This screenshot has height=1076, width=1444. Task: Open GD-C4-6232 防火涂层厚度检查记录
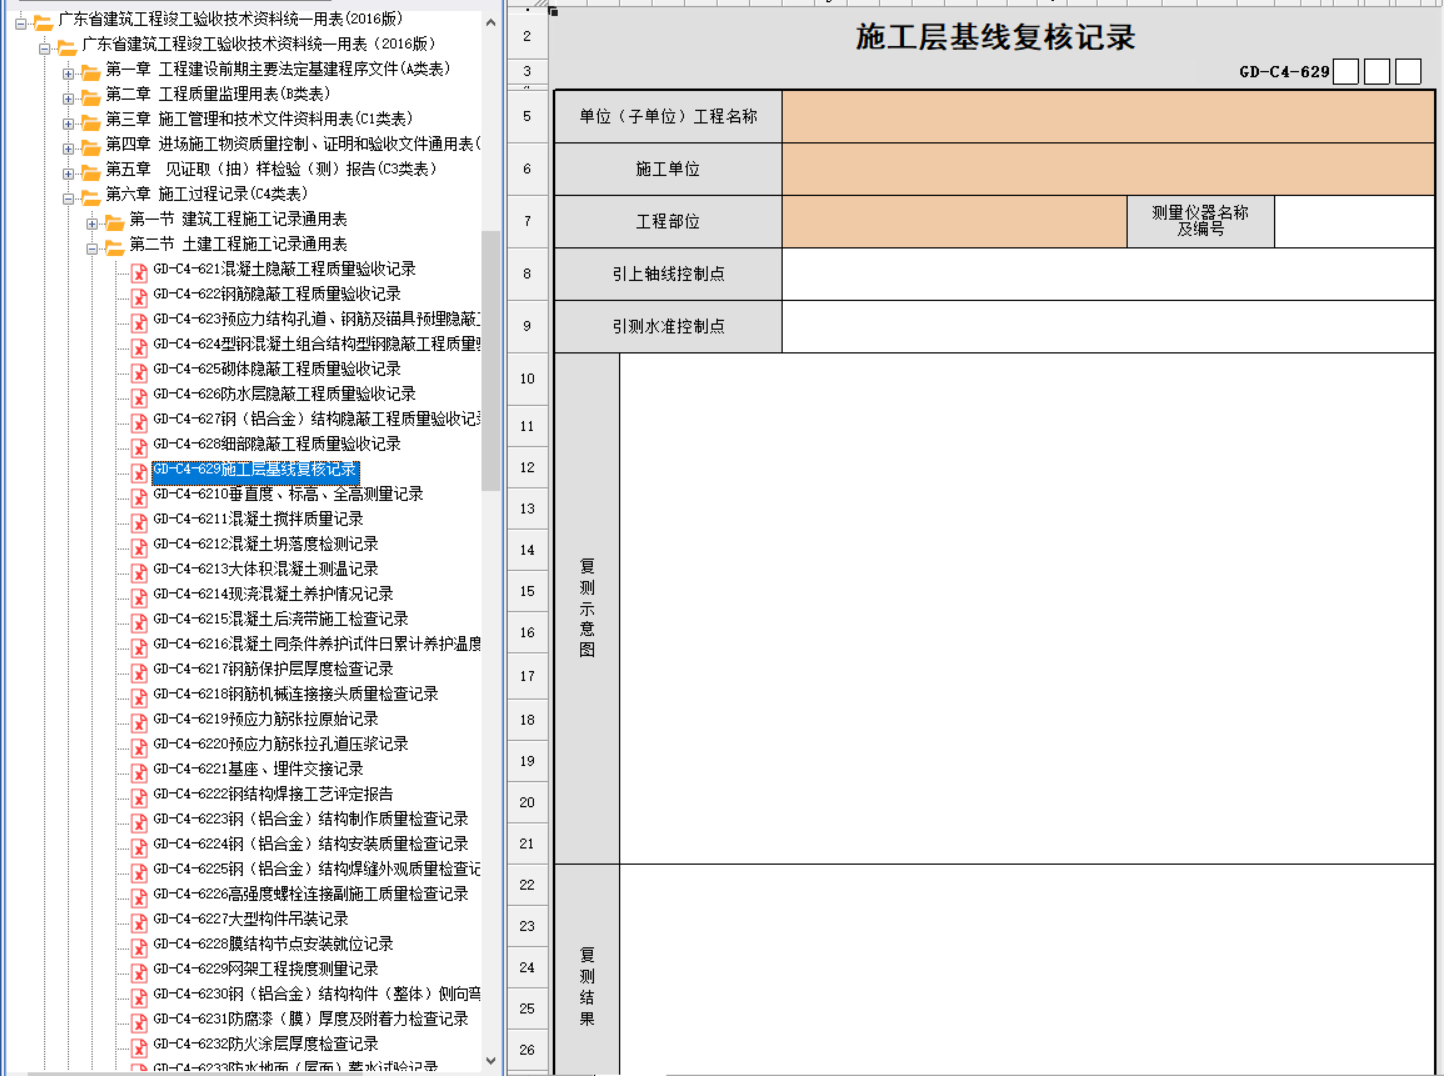(266, 1044)
